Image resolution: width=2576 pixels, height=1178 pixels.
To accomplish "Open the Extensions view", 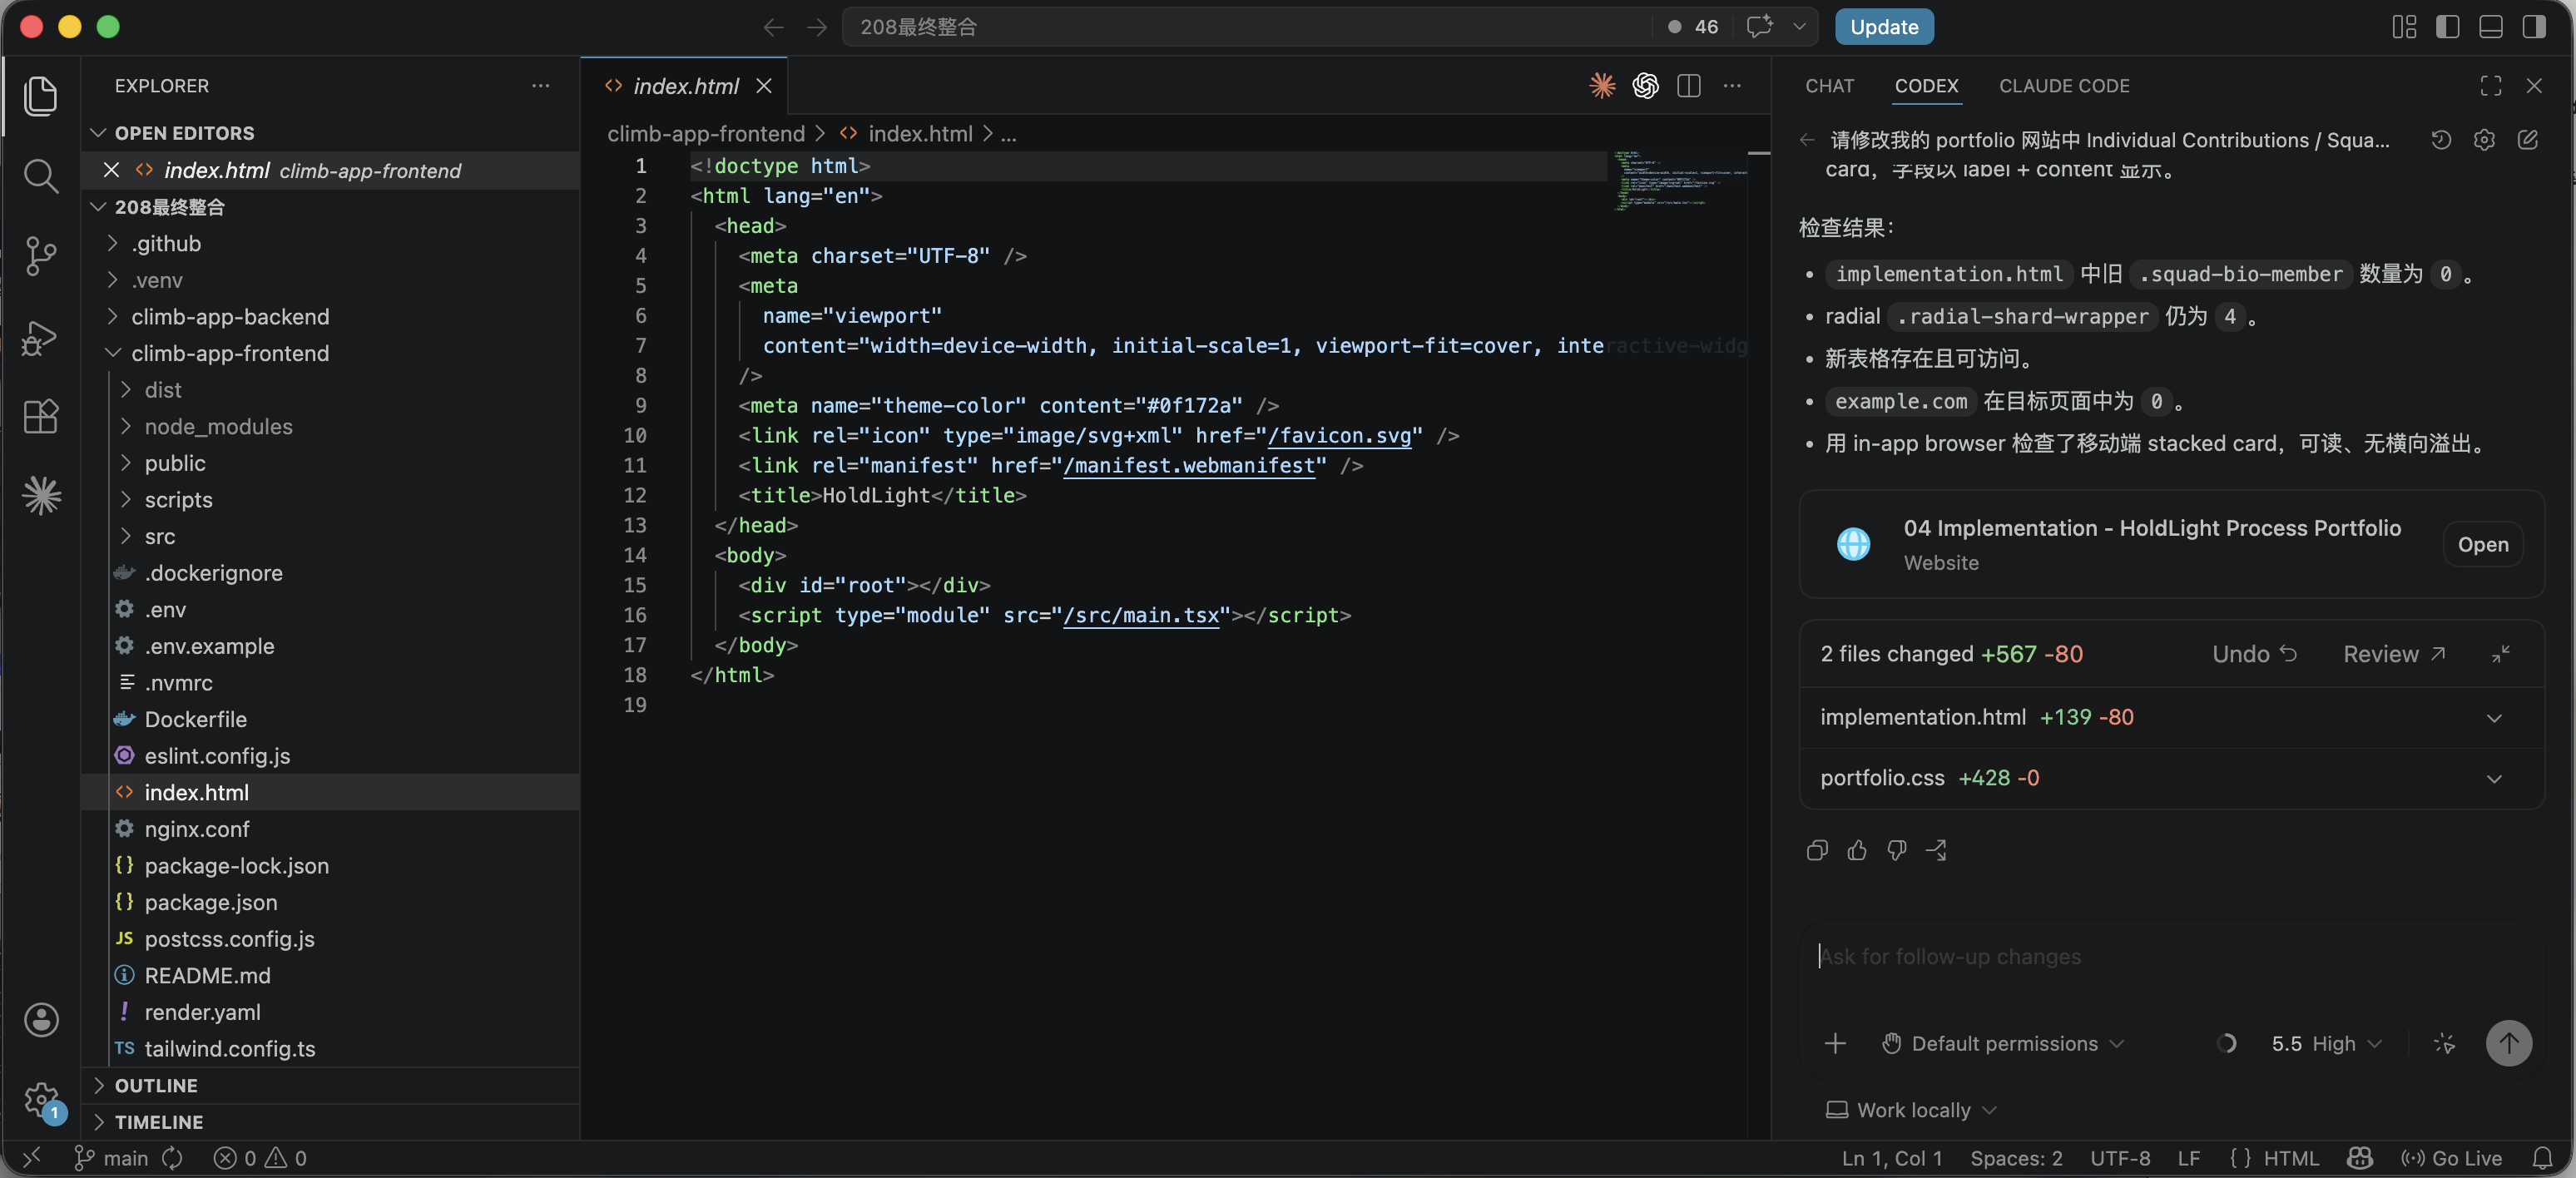I will pyautogui.click(x=40, y=416).
